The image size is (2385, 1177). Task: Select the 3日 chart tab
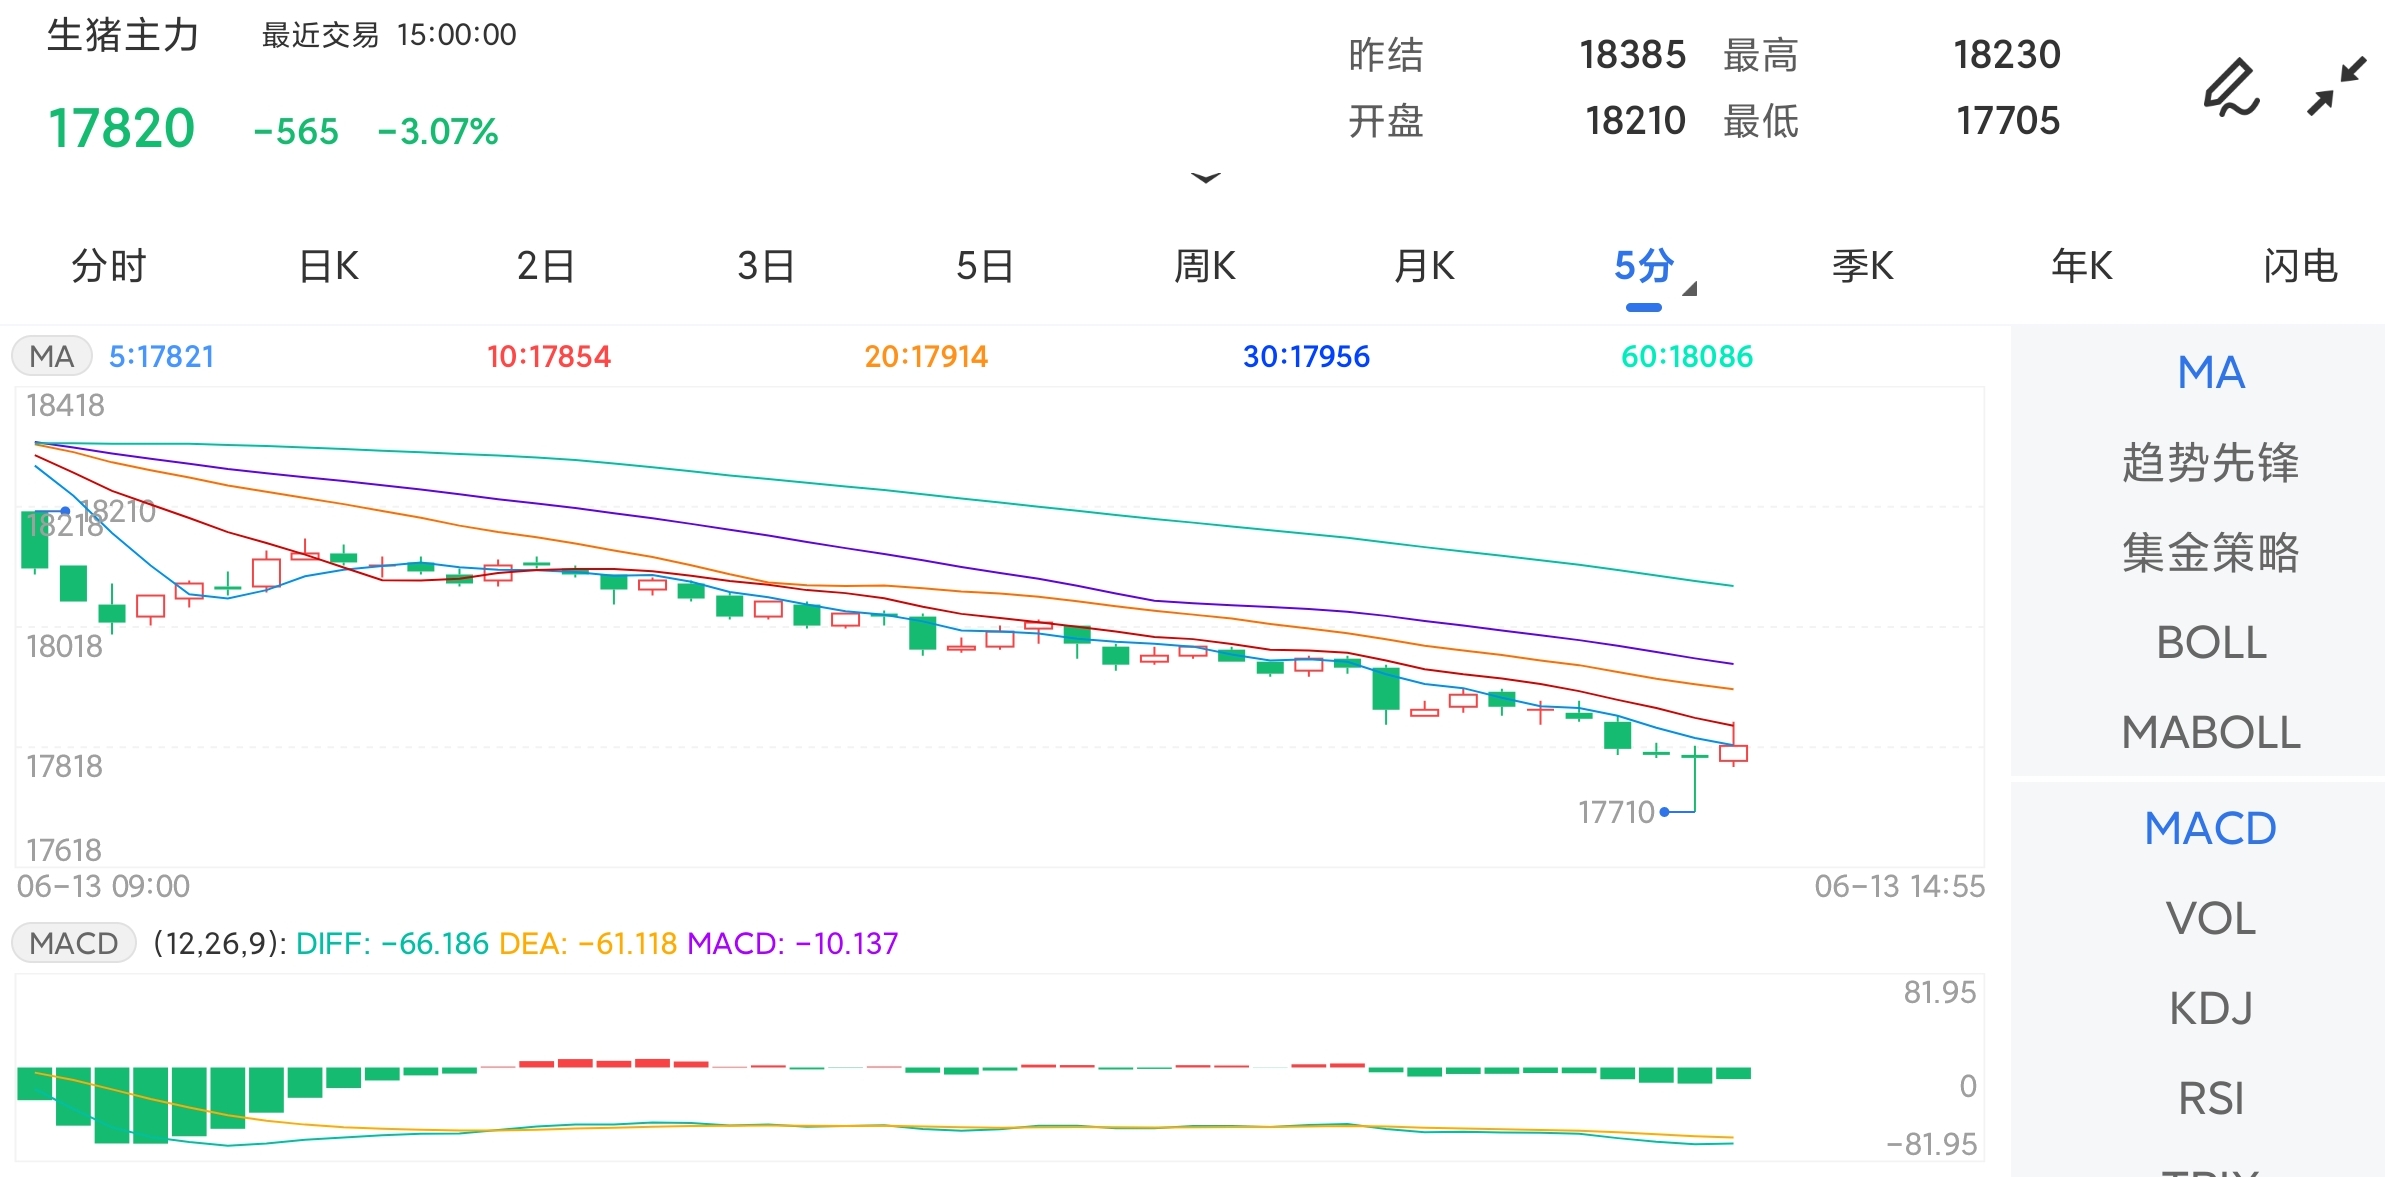pyautogui.click(x=766, y=266)
